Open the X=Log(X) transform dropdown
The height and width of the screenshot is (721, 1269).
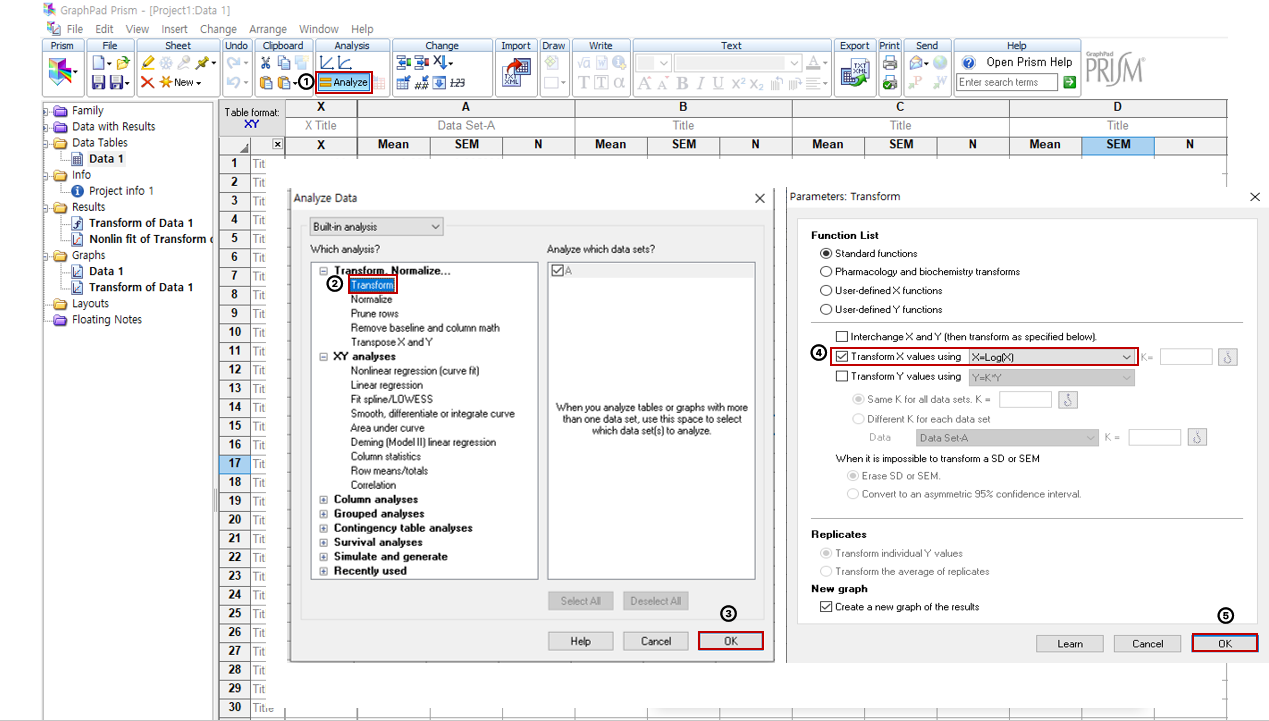1051,357
